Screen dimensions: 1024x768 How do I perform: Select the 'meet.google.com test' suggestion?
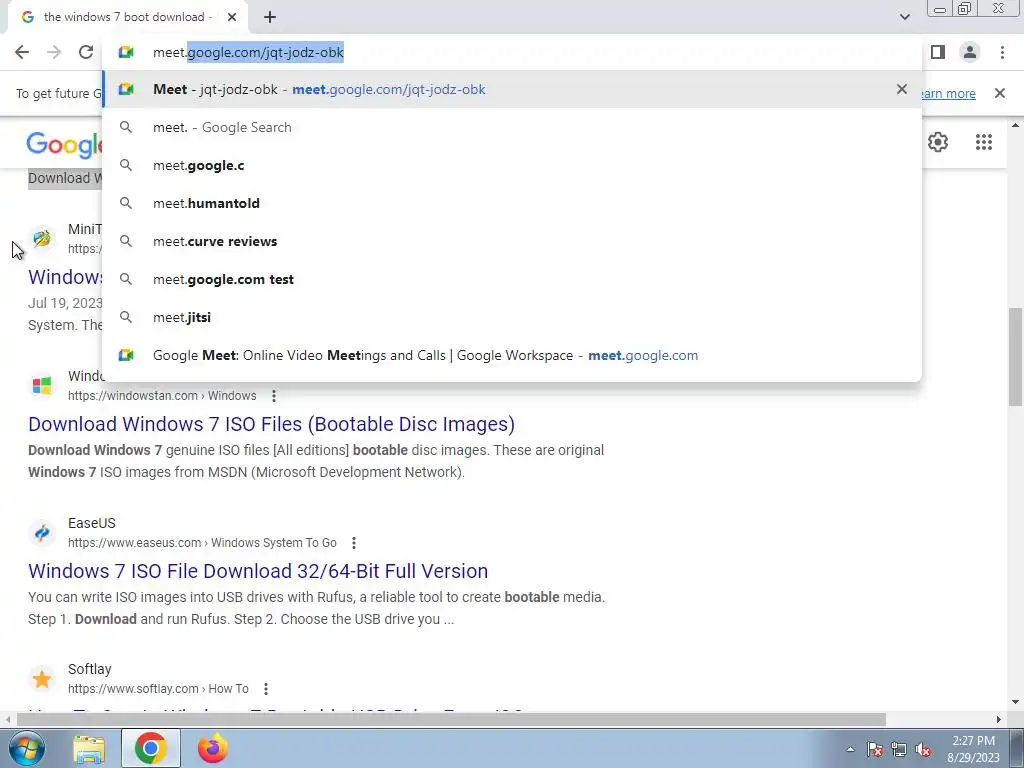tap(512, 279)
